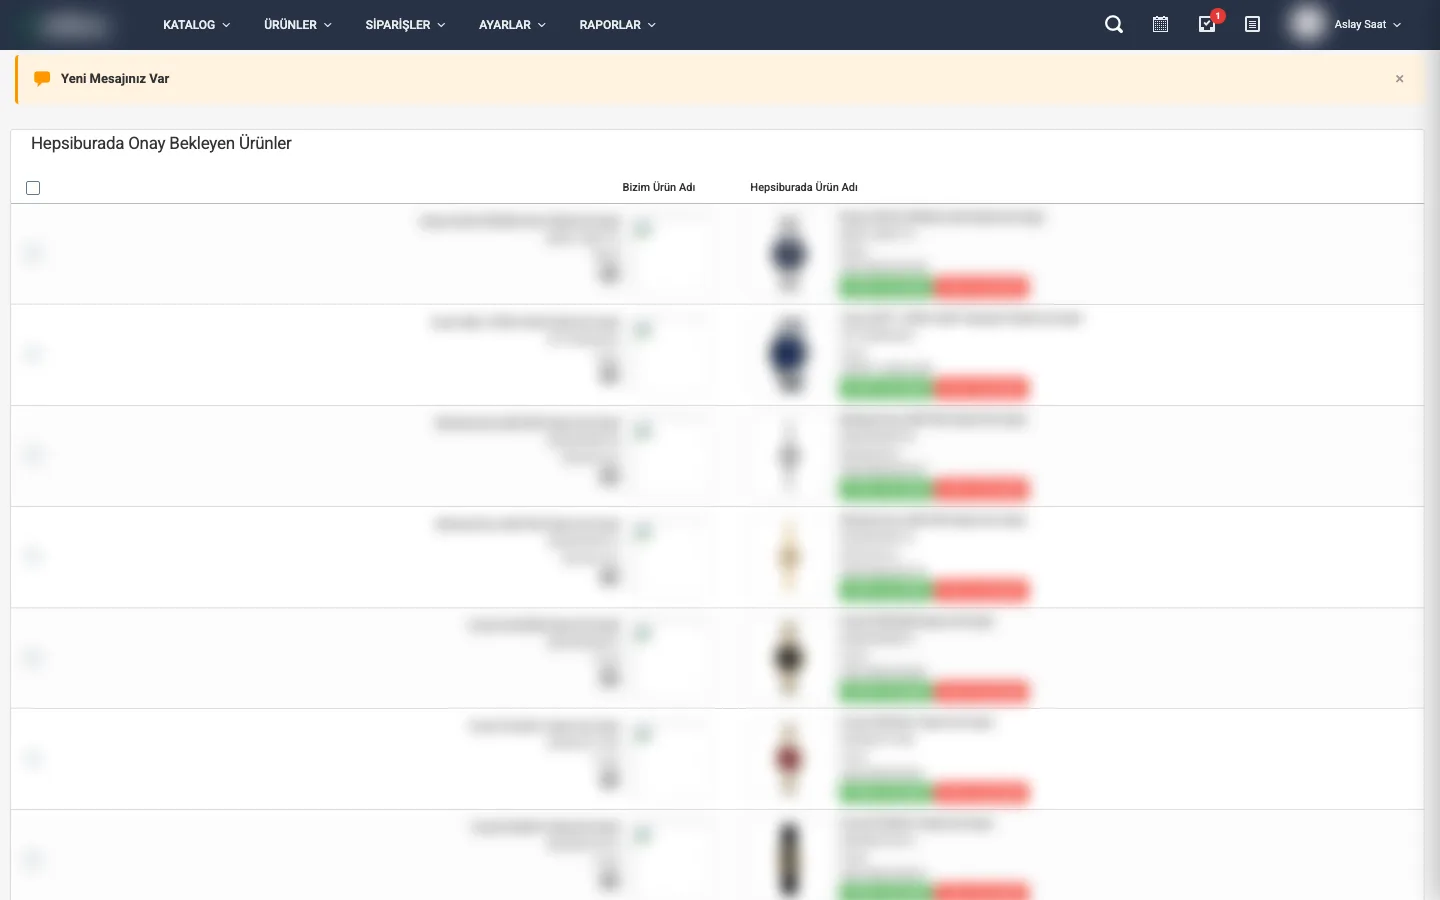Image resolution: width=1440 pixels, height=900 pixels.
Task: Open the document list icon in header
Action: click(x=1252, y=25)
